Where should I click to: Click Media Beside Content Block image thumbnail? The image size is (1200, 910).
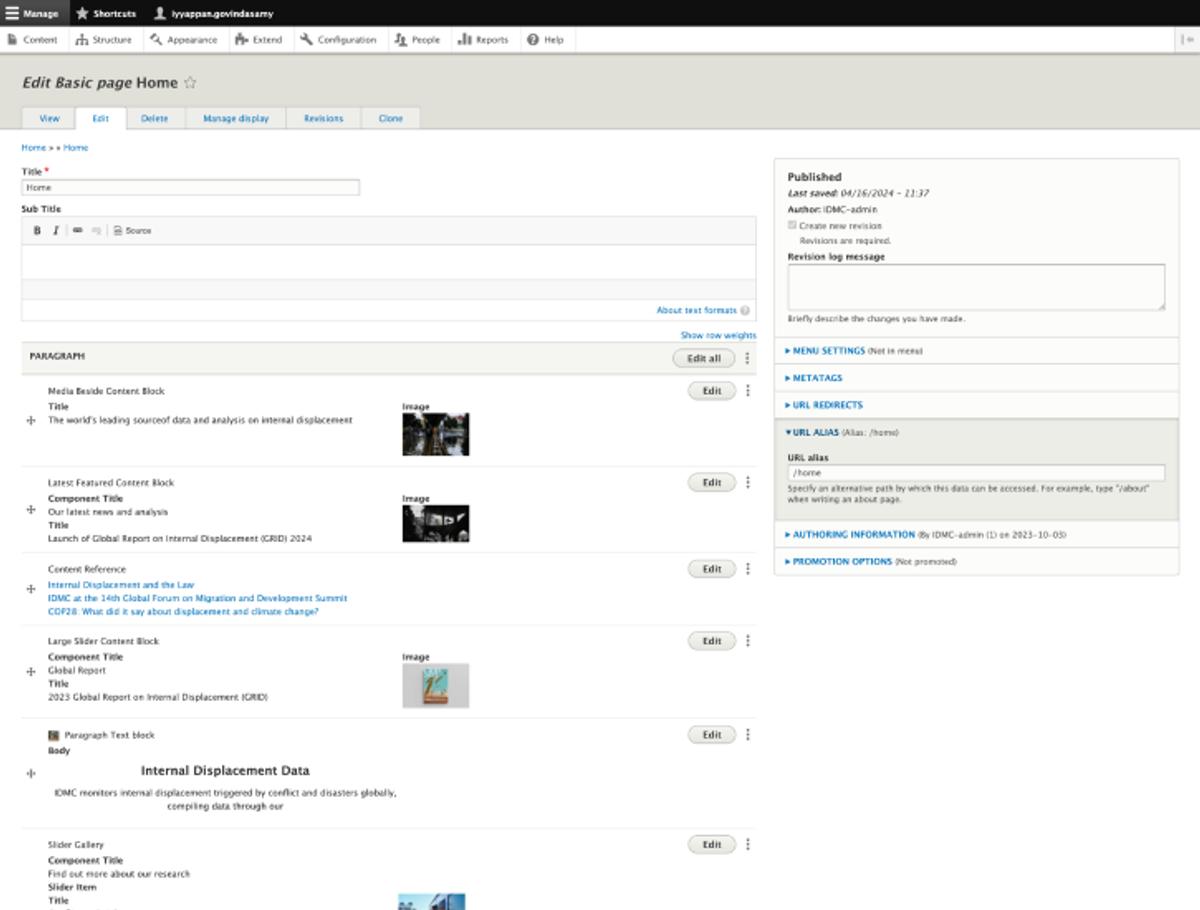point(435,434)
